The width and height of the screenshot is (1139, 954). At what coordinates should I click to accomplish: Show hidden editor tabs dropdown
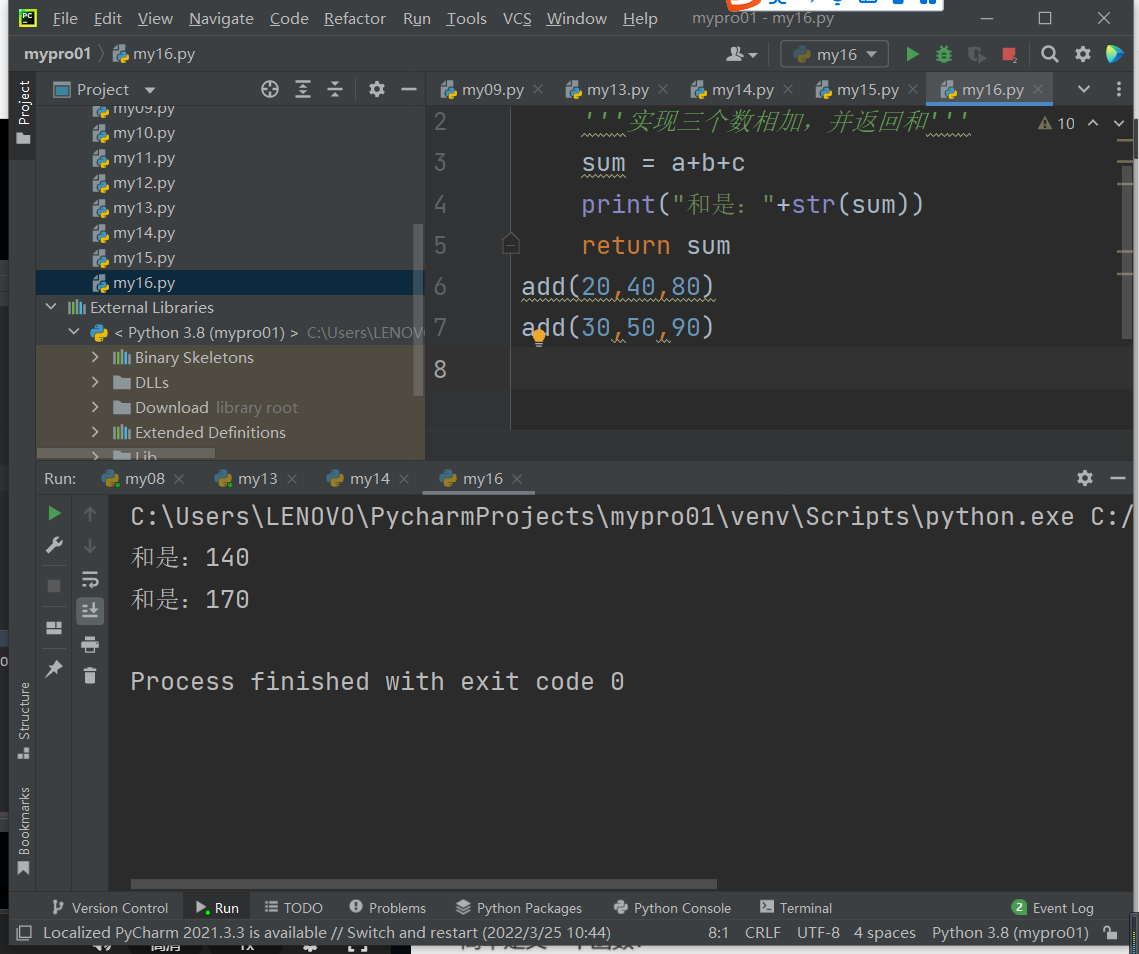(1084, 89)
